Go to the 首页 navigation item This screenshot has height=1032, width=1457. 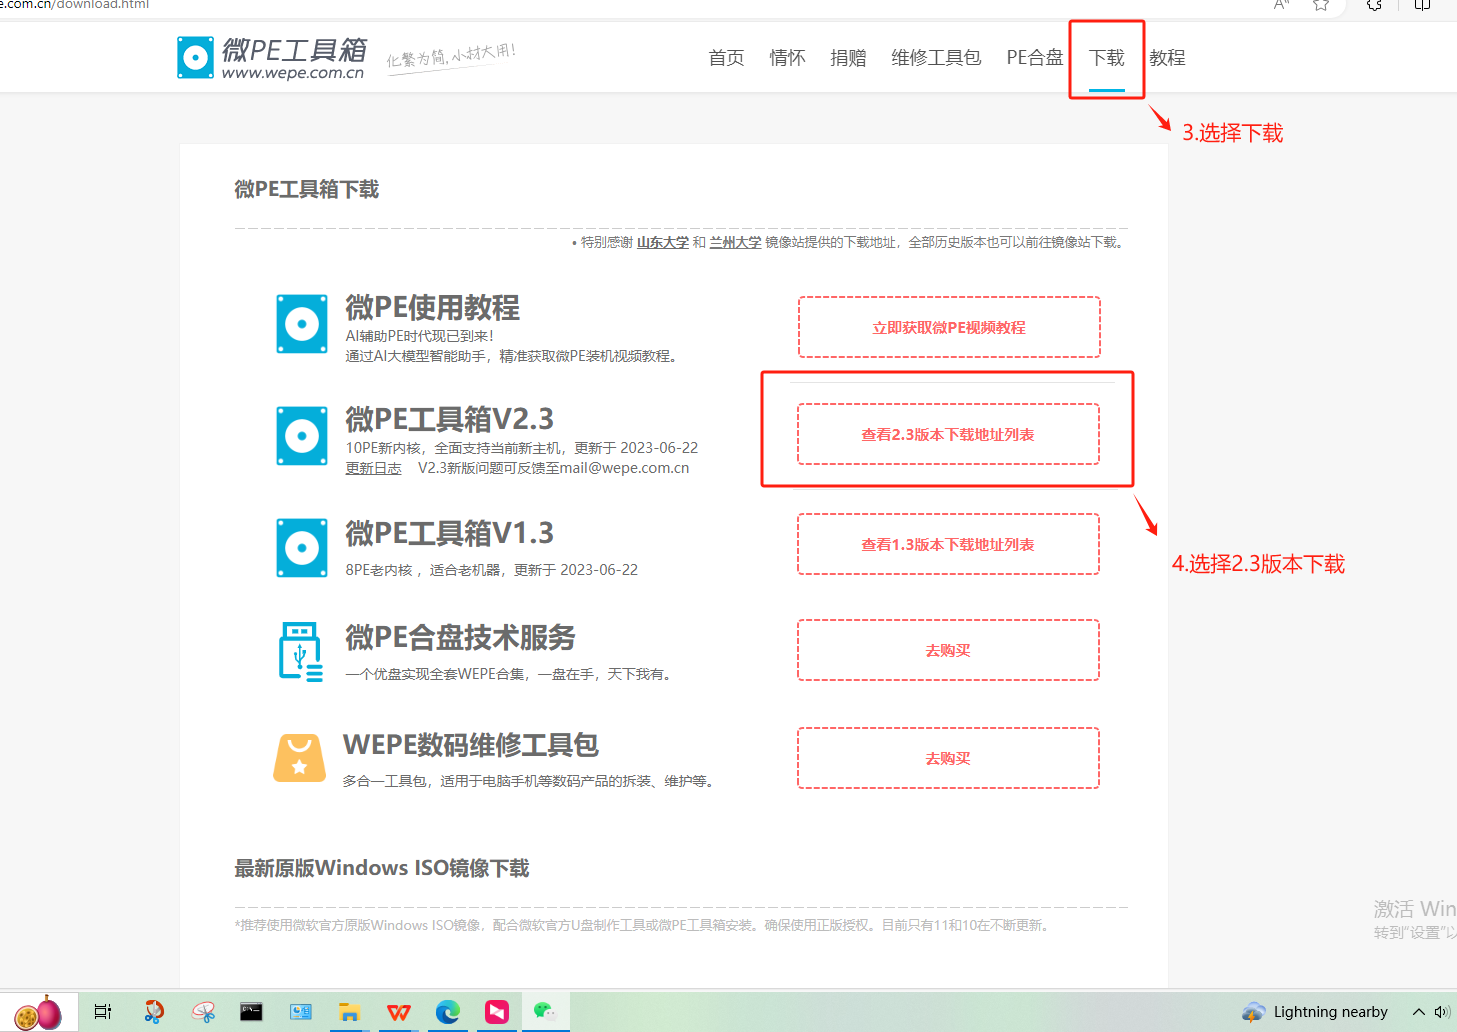click(x=726, y=58)
